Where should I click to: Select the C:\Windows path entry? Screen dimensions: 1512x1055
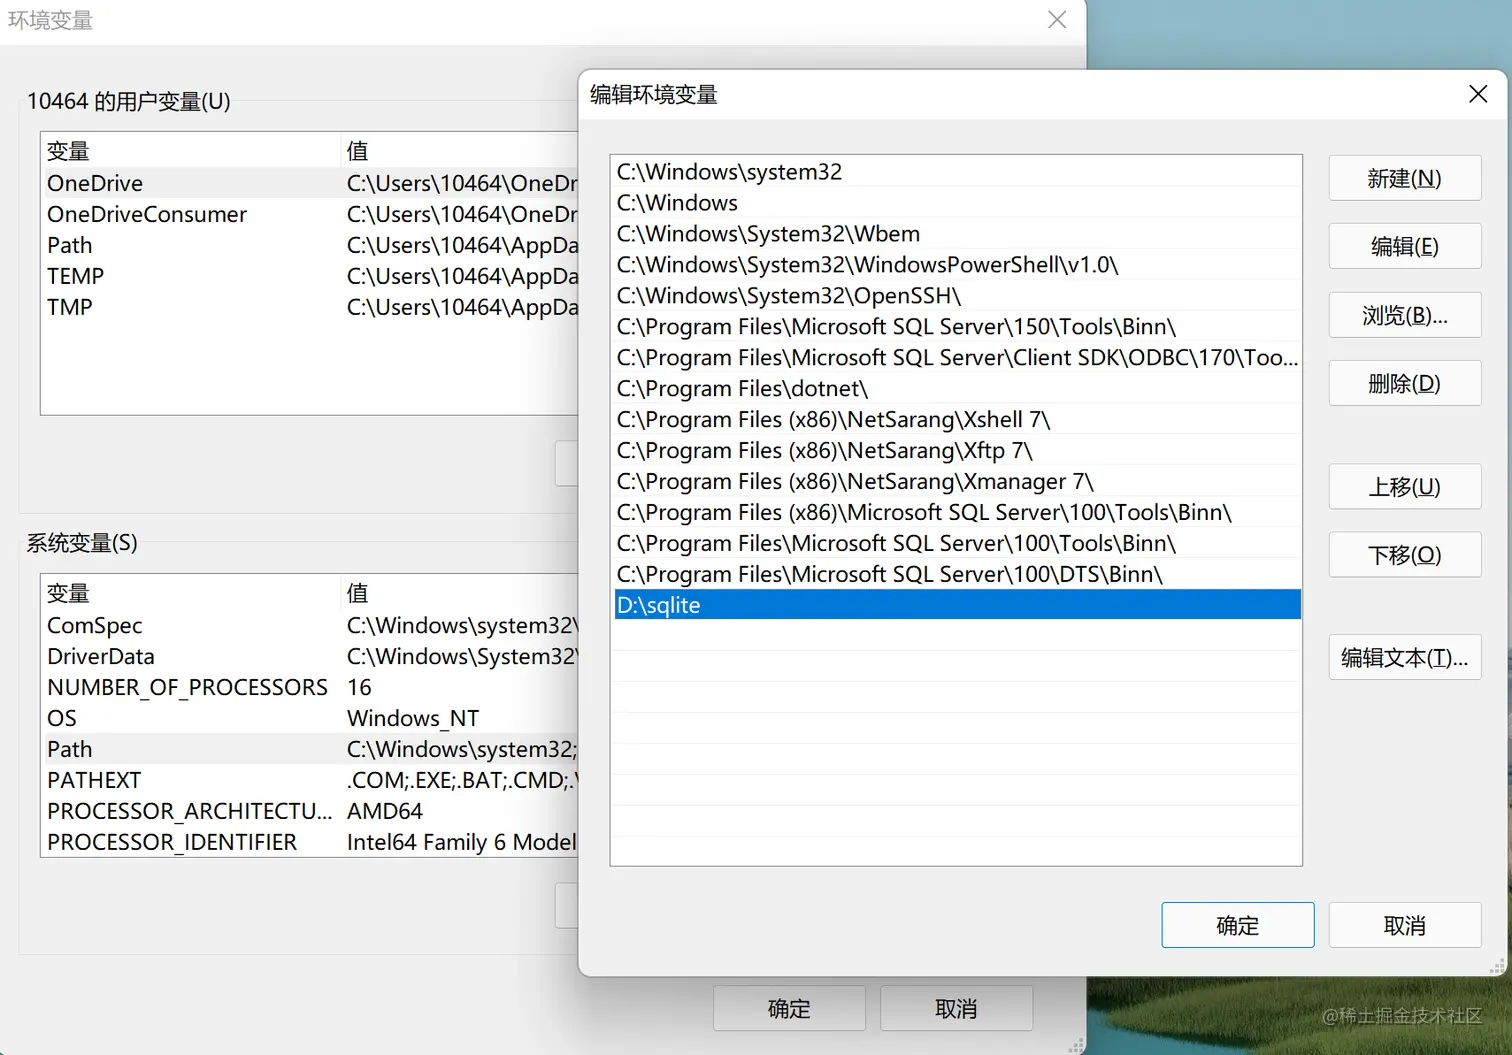pyautogui.click(x=957, y=203)
